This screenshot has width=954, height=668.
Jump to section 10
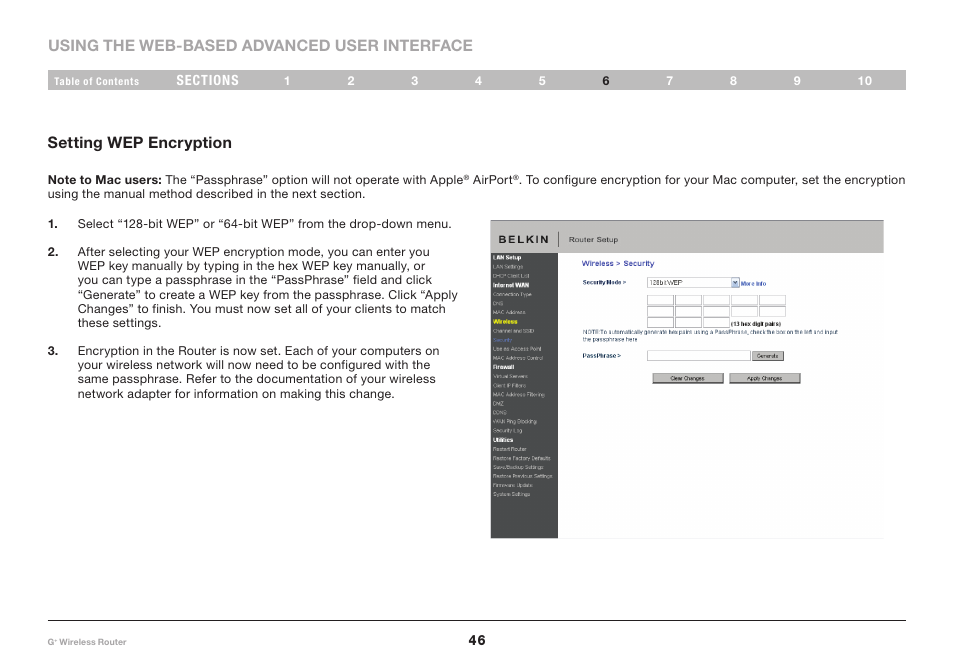tap(865, 81)
